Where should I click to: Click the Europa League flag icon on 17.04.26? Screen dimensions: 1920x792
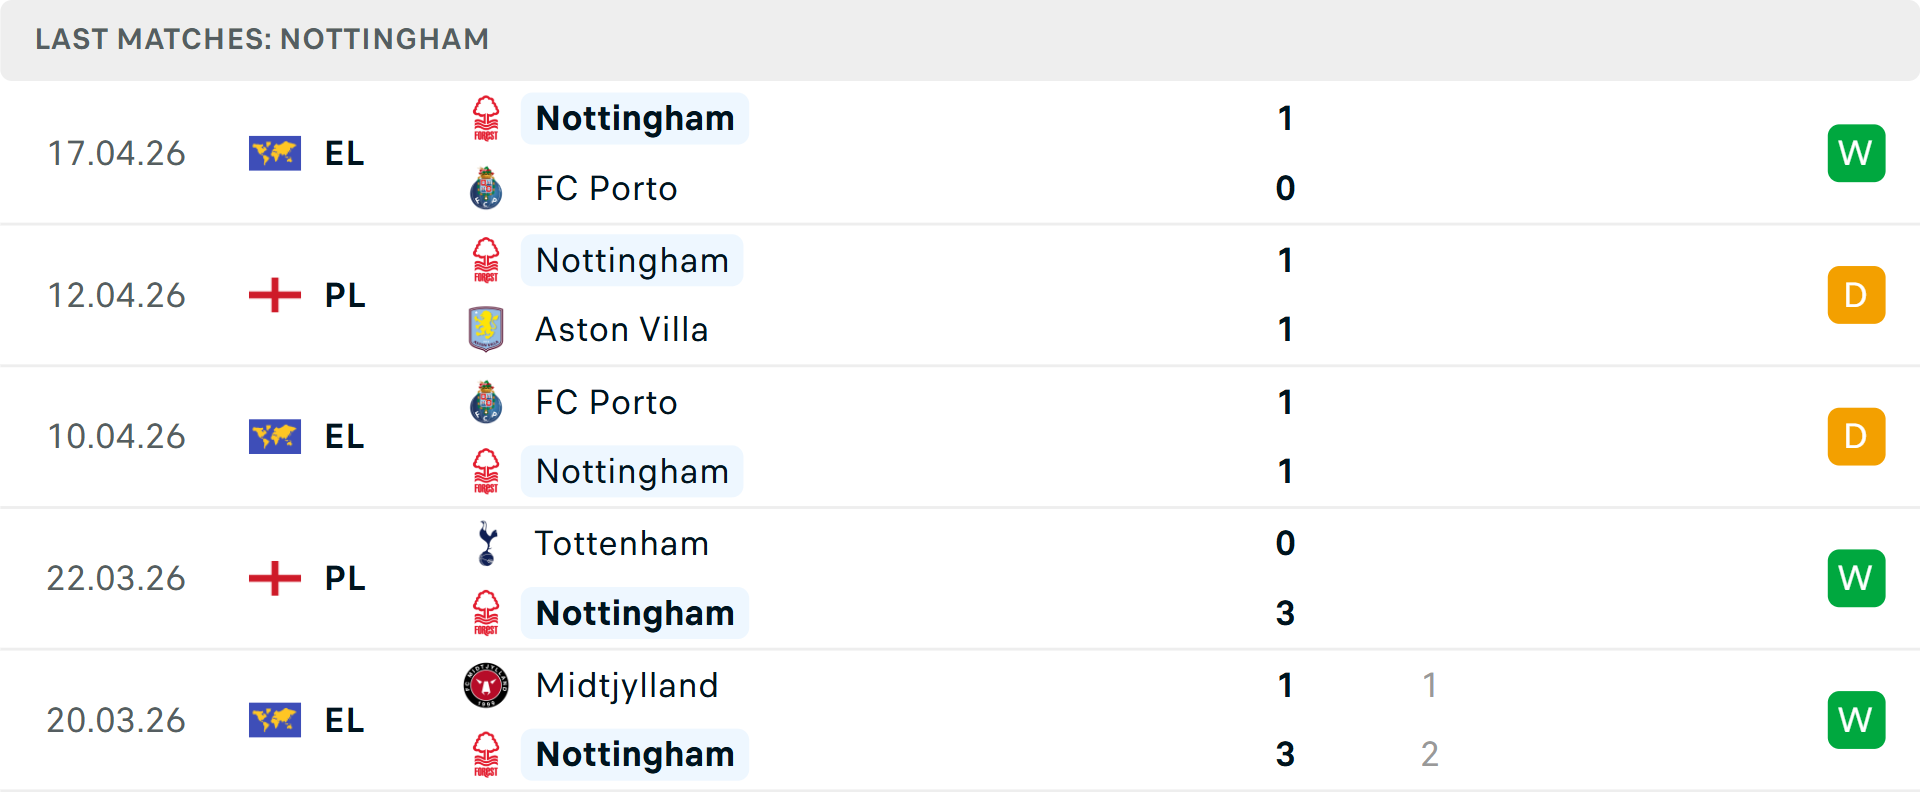[x=275, y=153]
